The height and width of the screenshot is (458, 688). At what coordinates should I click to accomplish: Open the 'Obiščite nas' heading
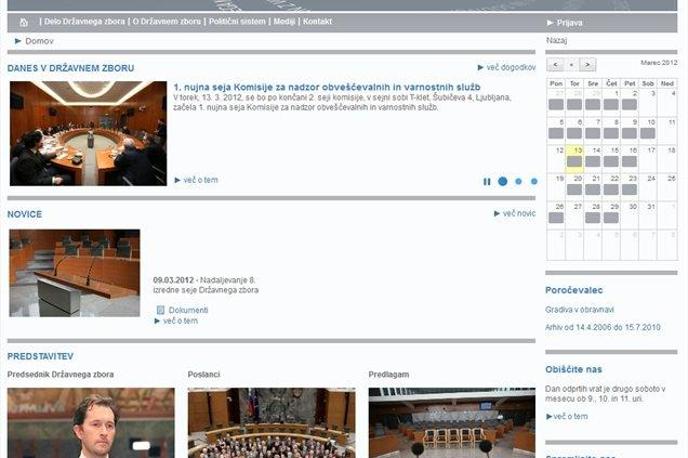[573, 369]
